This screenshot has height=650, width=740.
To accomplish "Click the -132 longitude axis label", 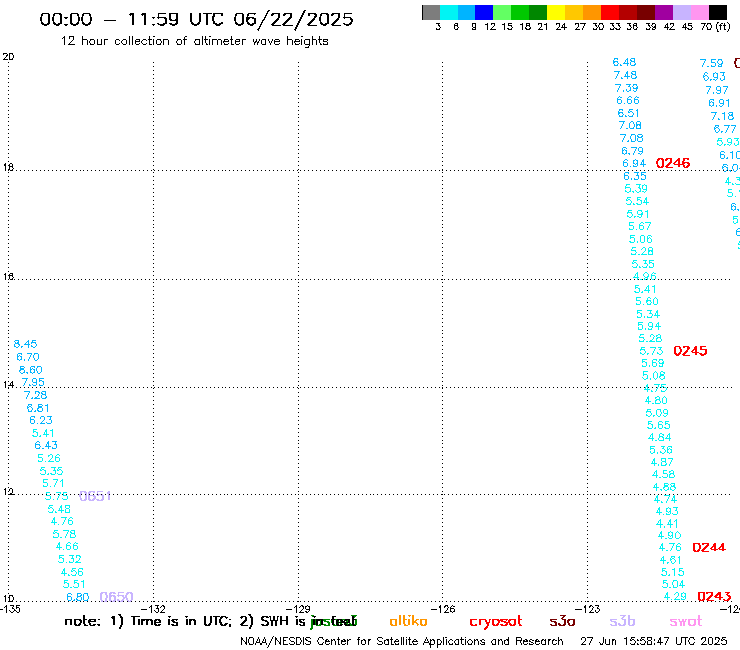I will (153, 609).
